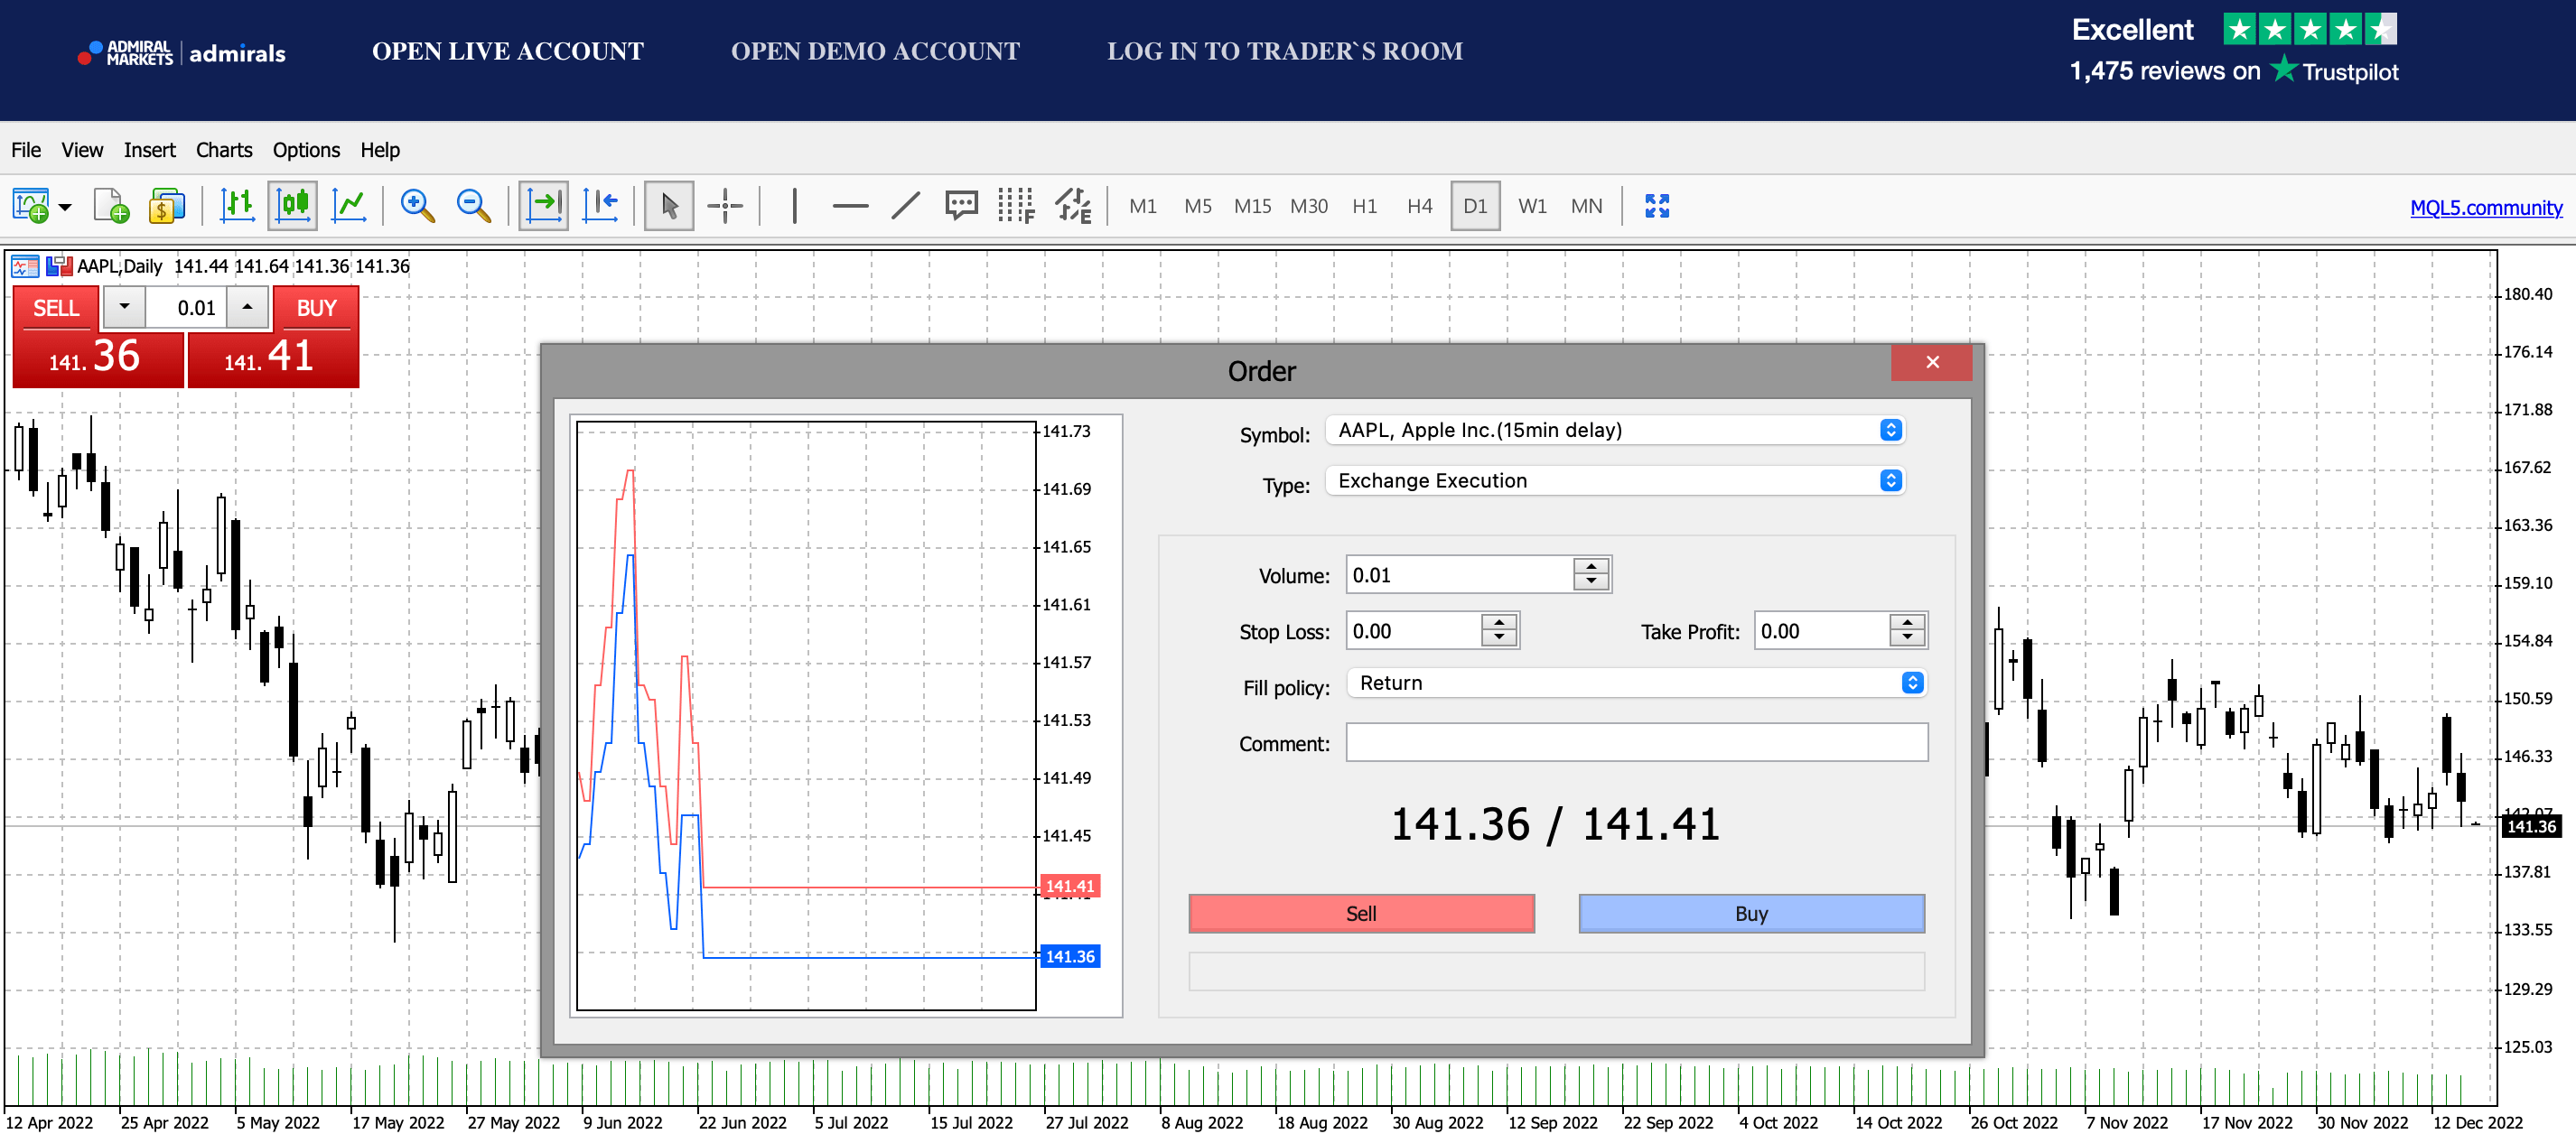
Task: Open the Insert menu
Action: click(149, 150)
